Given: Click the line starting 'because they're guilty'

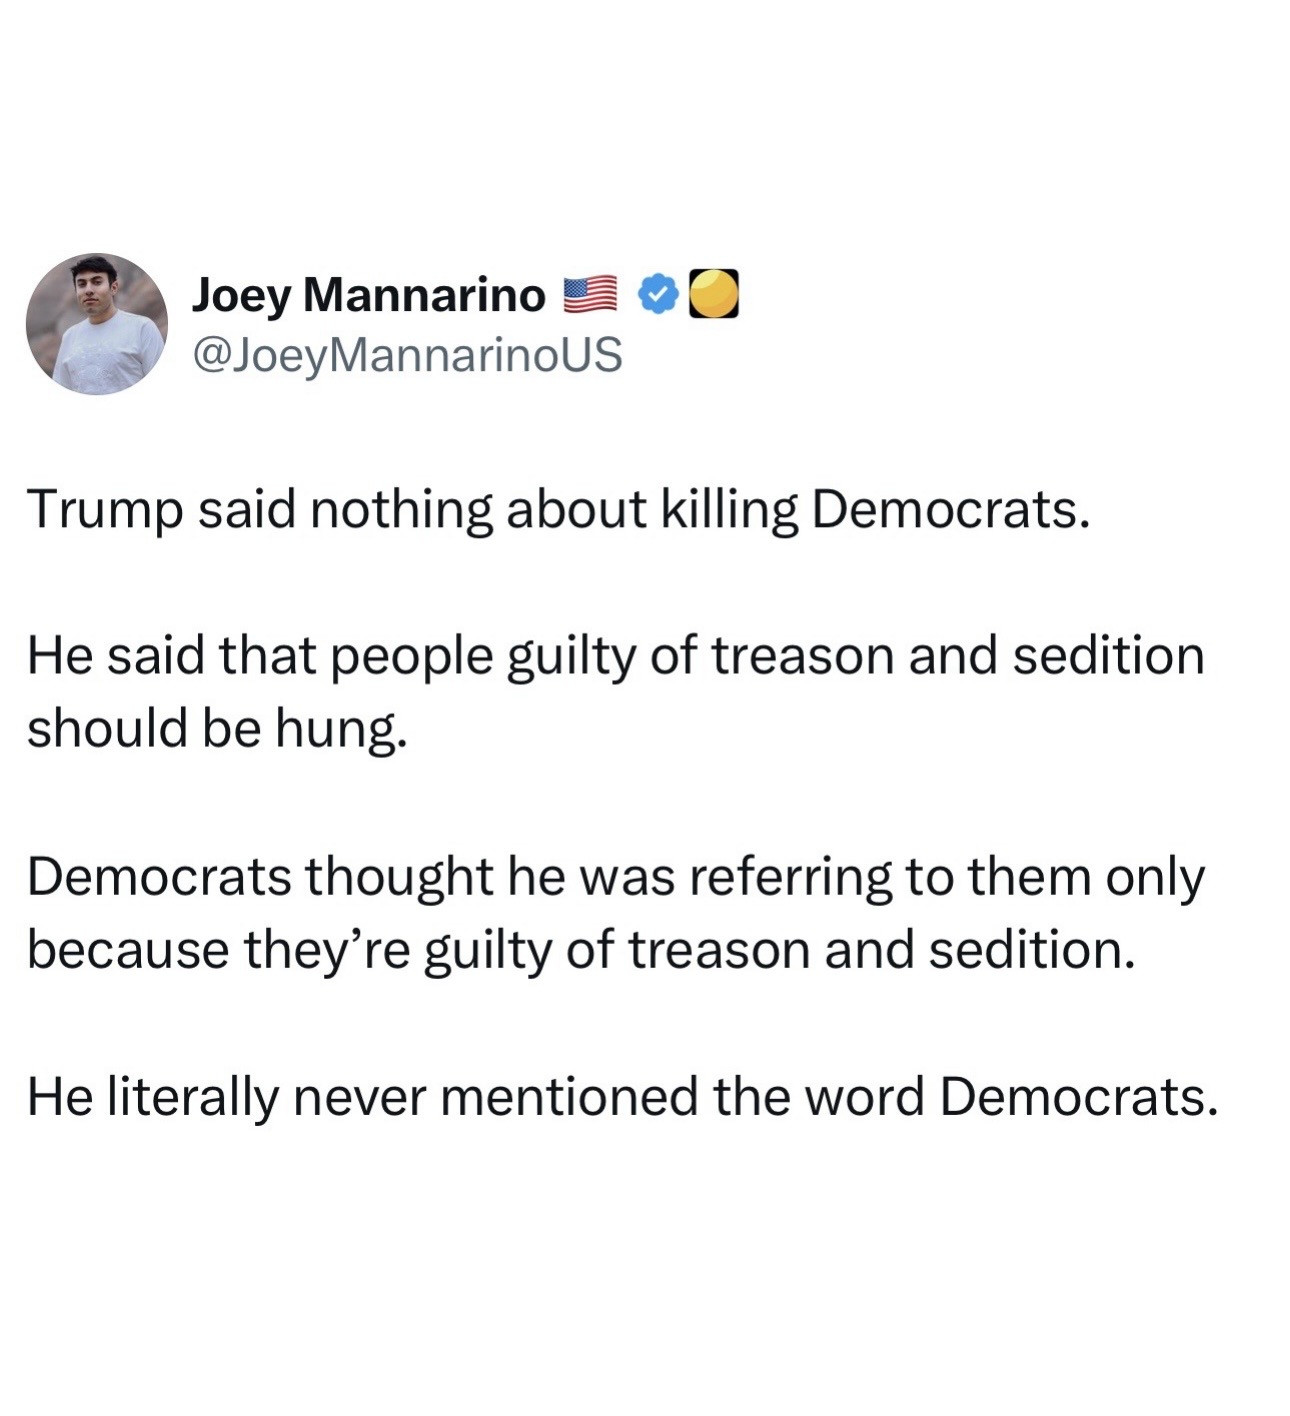Looking at the screenshot, I should [581, 950].
